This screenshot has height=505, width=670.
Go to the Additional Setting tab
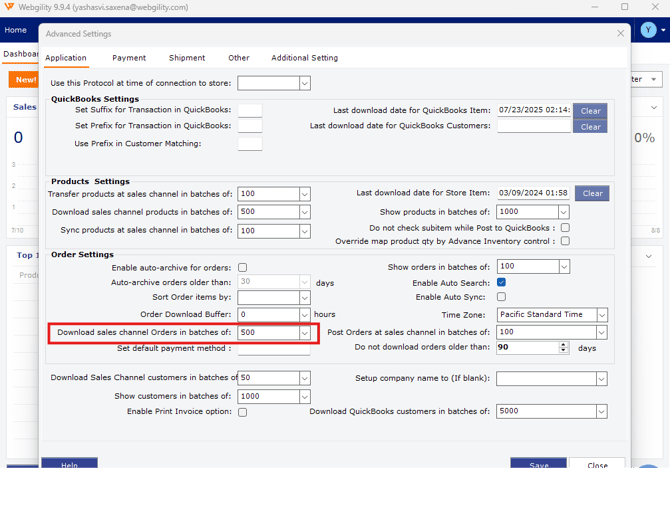coord(304,58)
